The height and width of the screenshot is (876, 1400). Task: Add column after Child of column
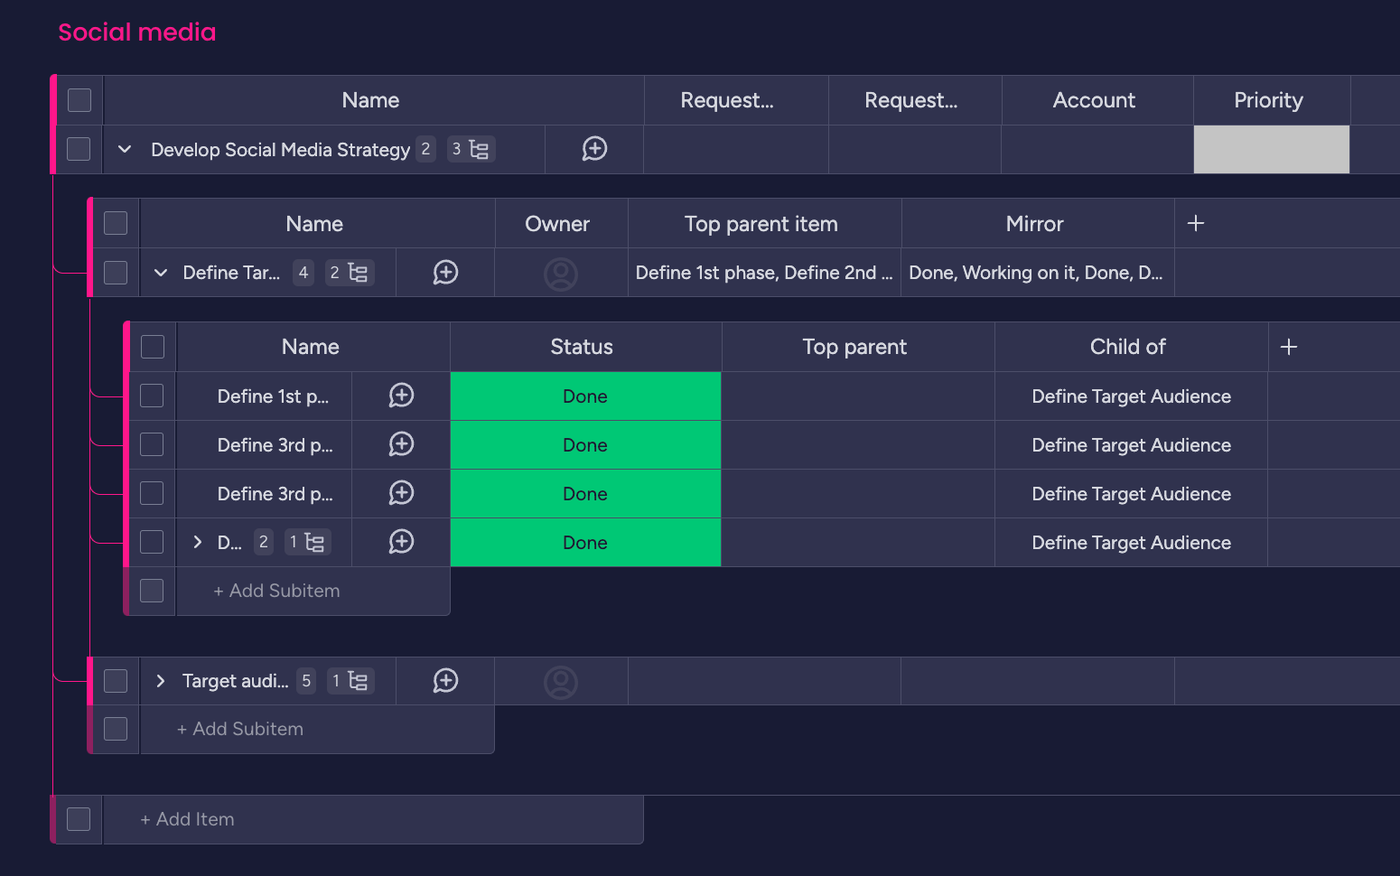pyautogui.click(x=1289, y=347)
